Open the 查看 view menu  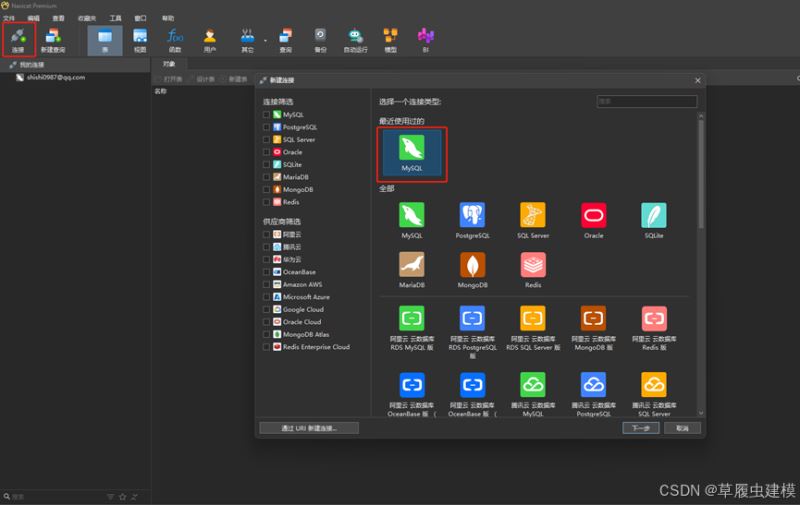click(x=59, y=18)
